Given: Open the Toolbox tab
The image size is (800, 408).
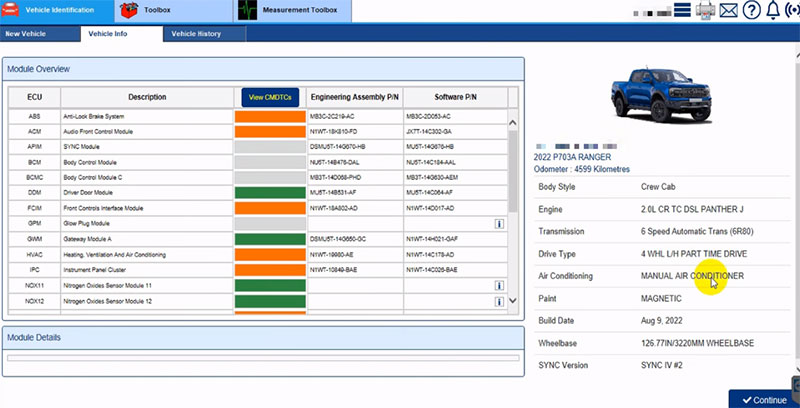Looking at the screenshot, I should 173,11.
